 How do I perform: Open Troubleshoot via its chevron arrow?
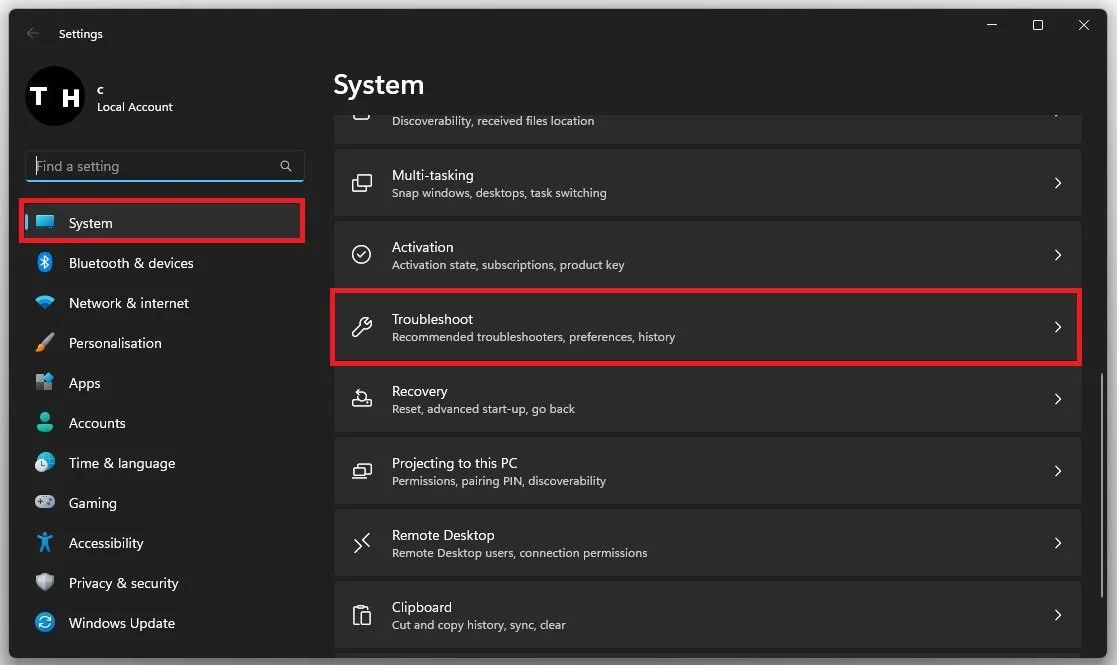tap(1058, 327)
